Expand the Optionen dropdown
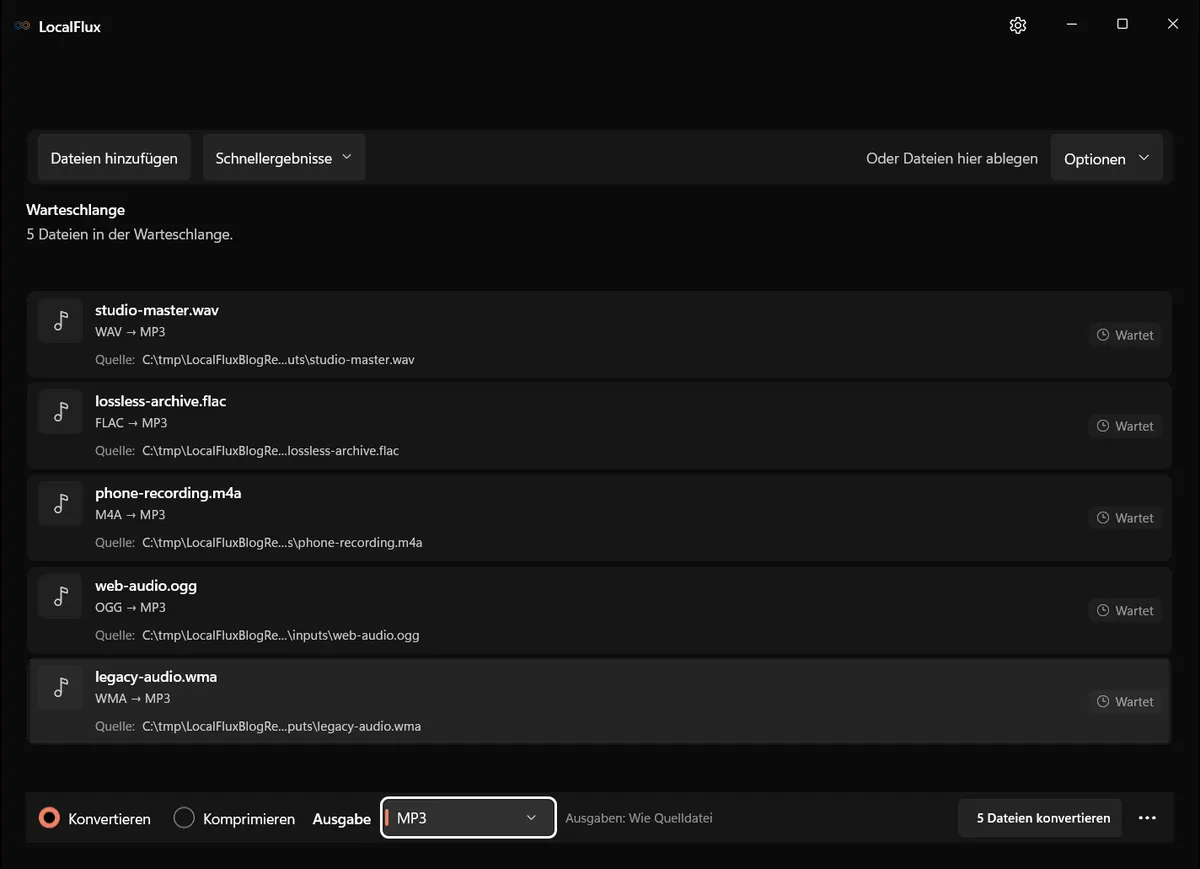The height and width of the screenshot is (869, 1200). [x=1107, y=158]
